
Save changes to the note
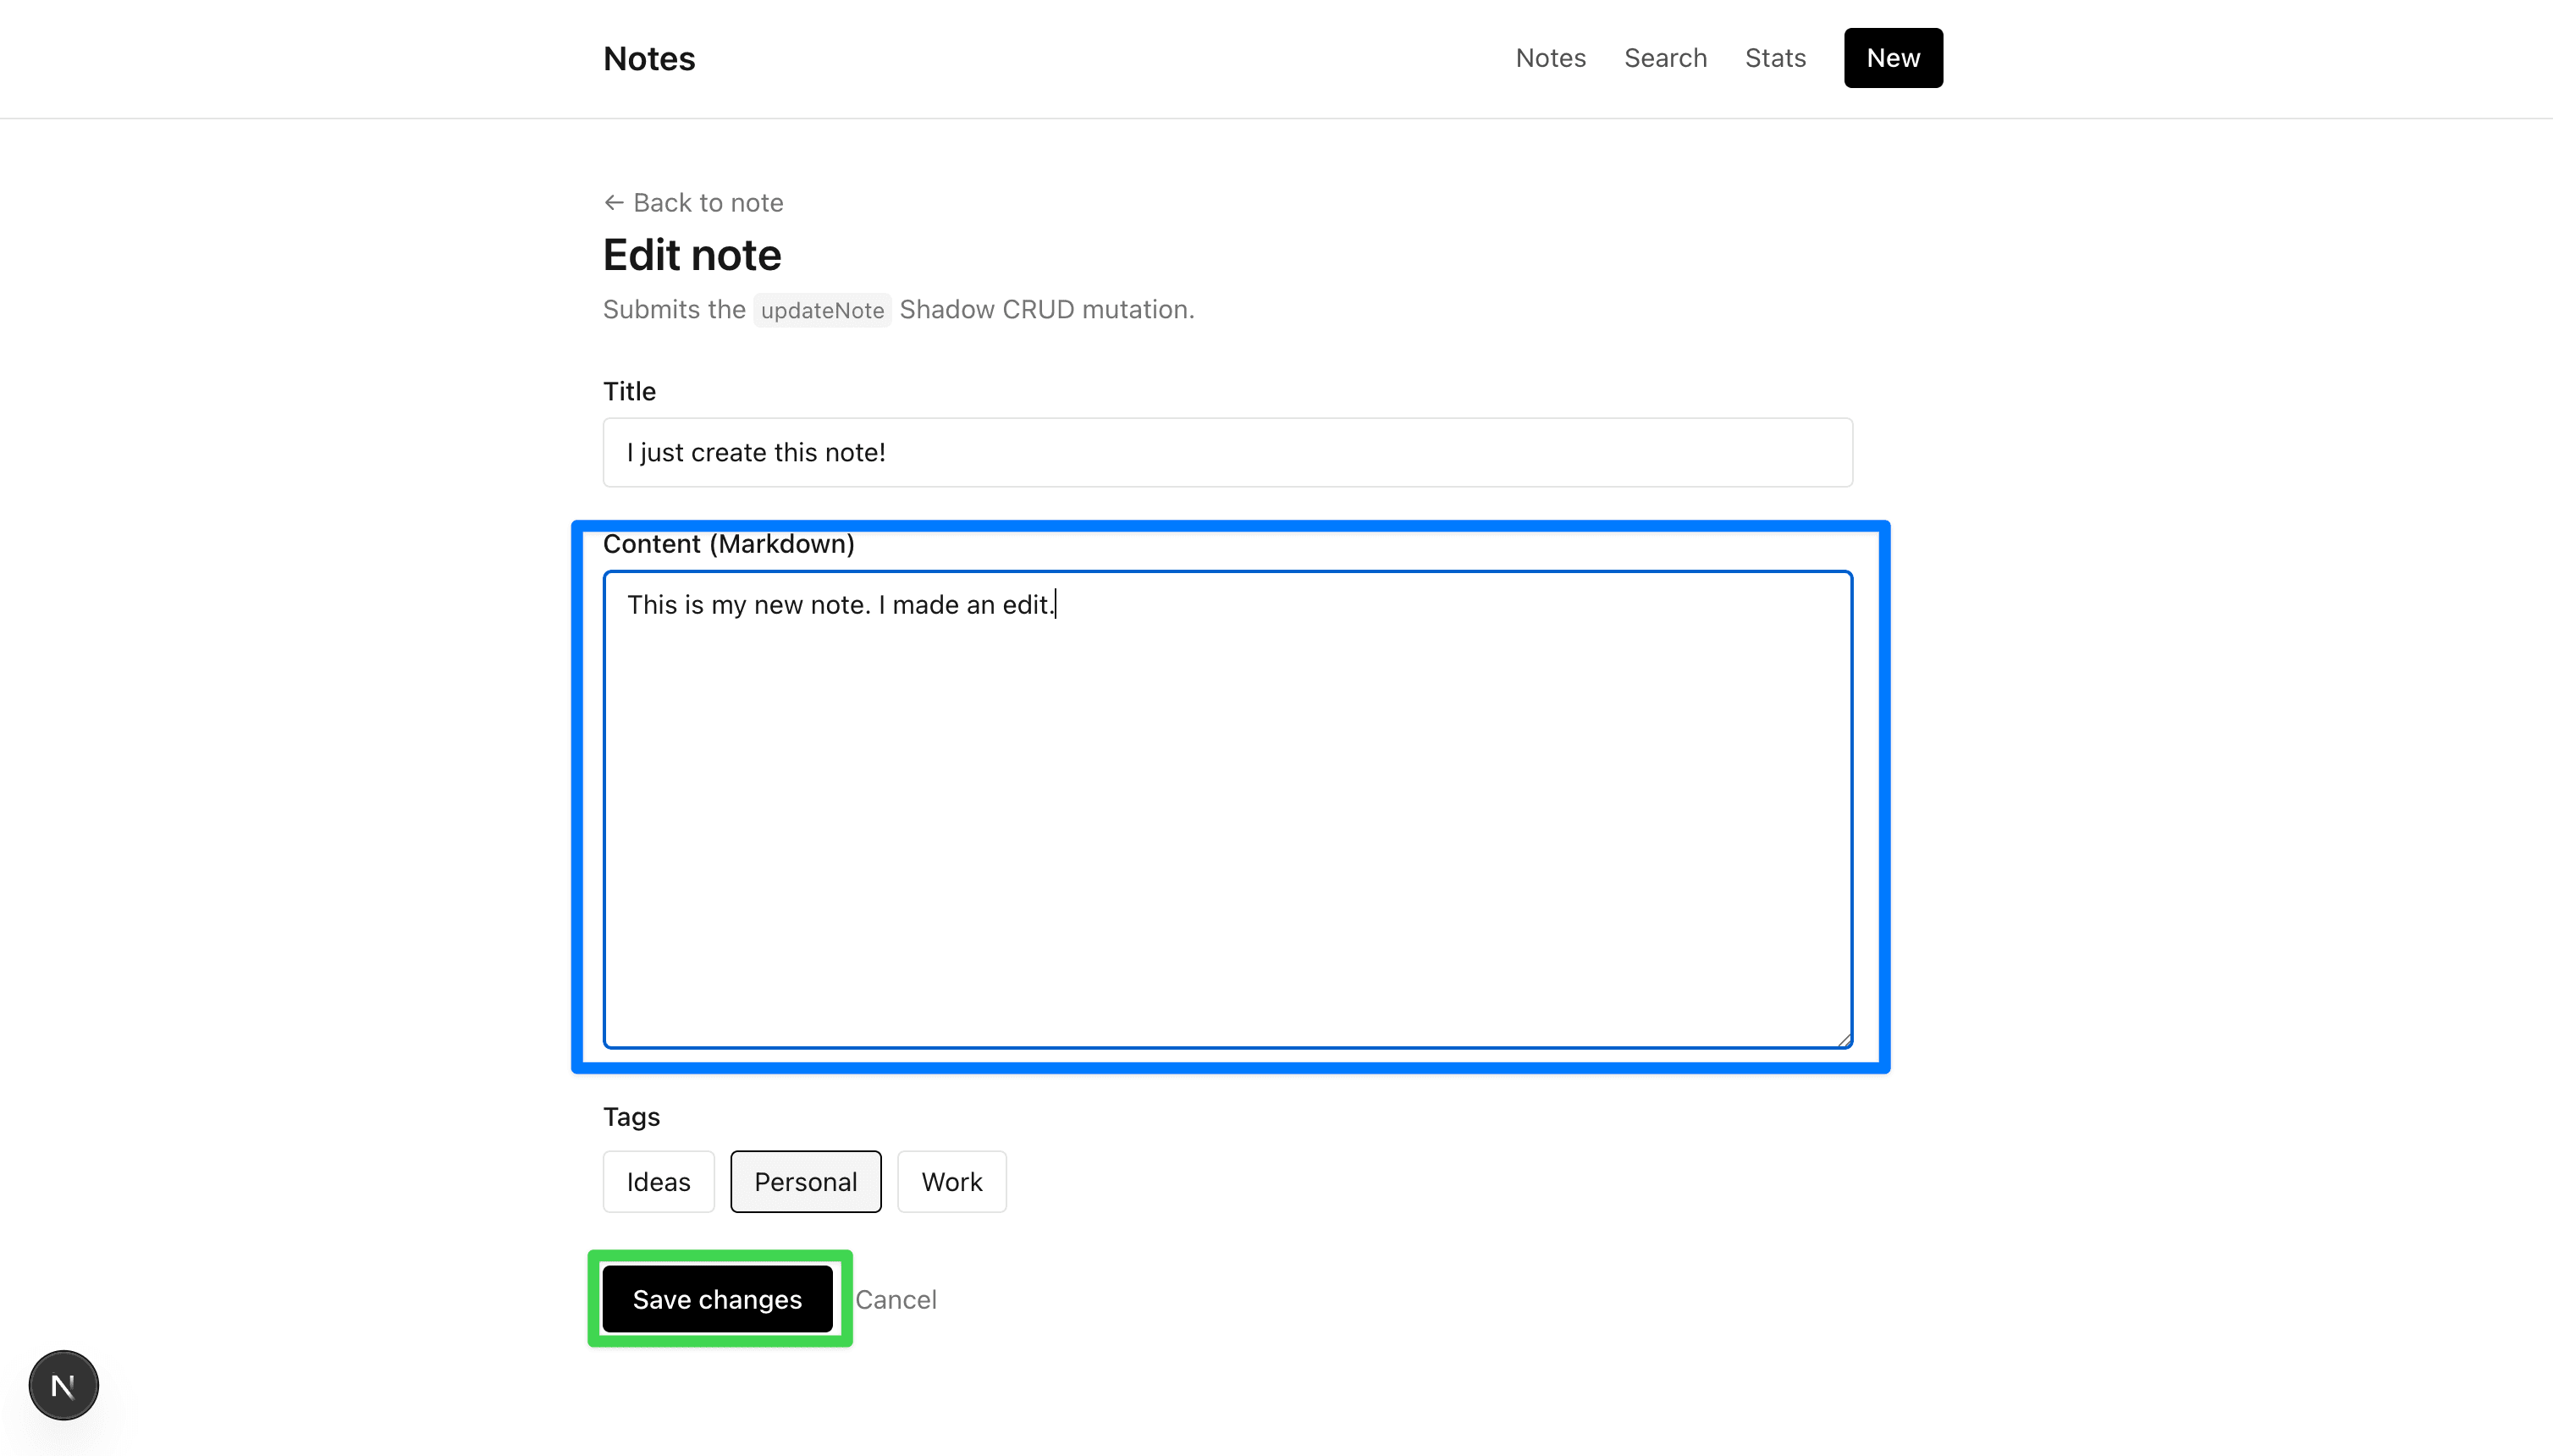click(x=717, y=1299)
